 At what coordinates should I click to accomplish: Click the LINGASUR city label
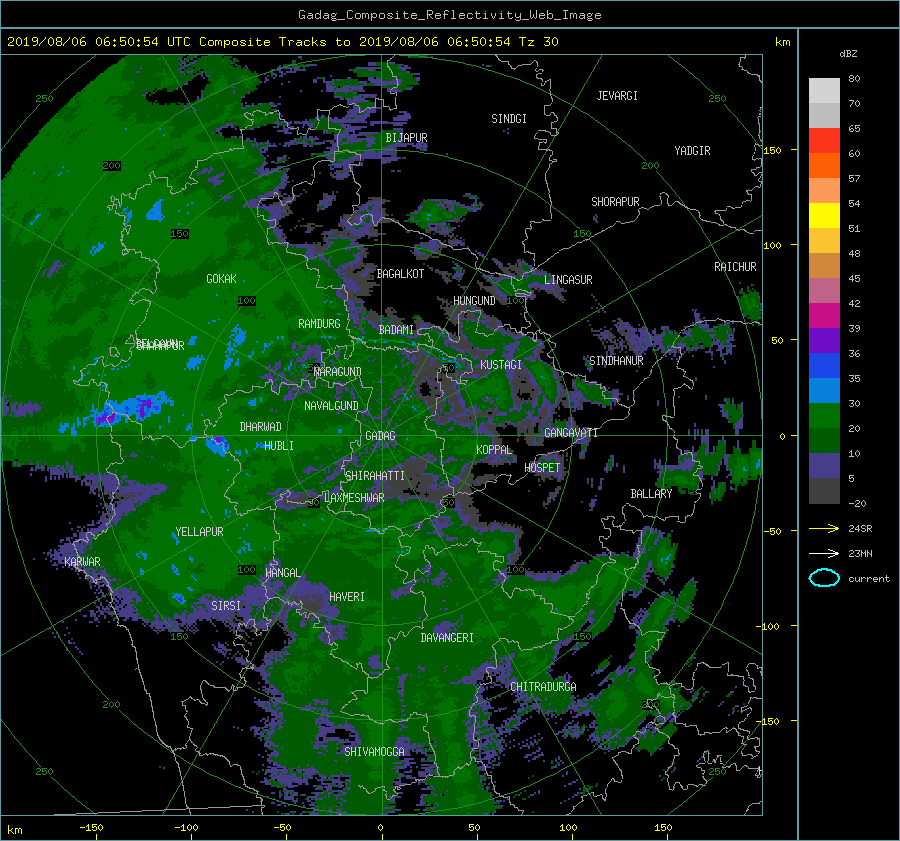pos(568,280)
